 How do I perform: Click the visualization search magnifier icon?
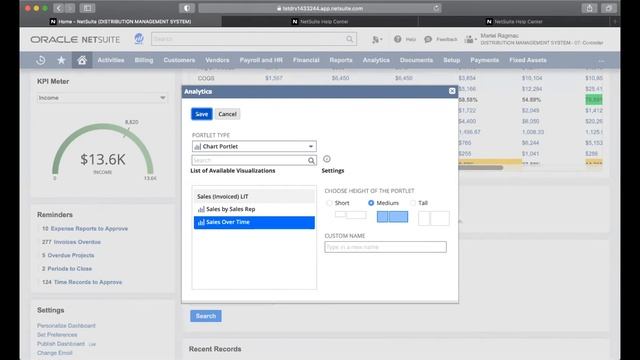point(311,160)
